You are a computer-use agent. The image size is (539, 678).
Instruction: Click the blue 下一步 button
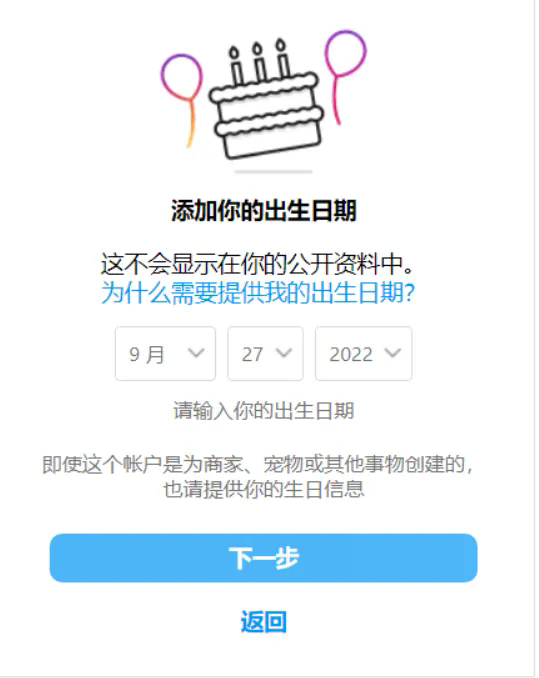click(x=264, y=558)
